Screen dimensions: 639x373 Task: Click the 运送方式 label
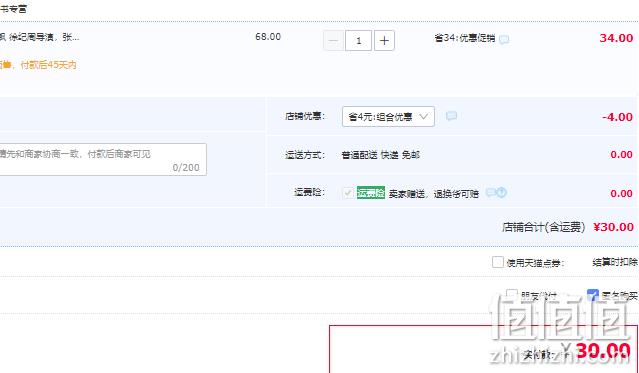pos(305,155)
